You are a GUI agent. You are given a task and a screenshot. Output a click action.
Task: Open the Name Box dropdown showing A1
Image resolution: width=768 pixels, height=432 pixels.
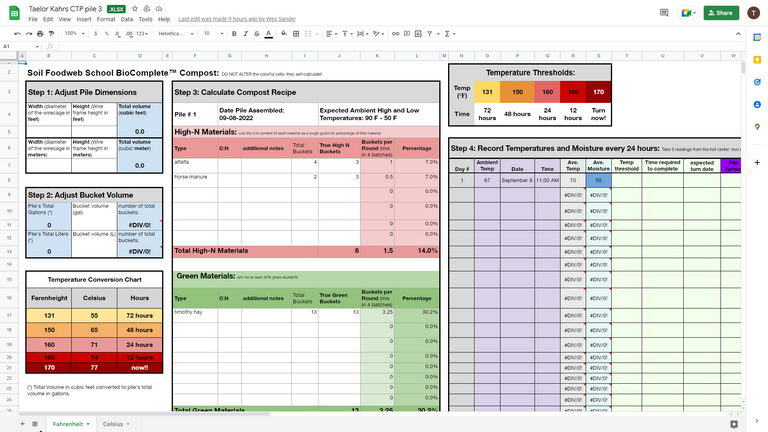coord(37,47)
